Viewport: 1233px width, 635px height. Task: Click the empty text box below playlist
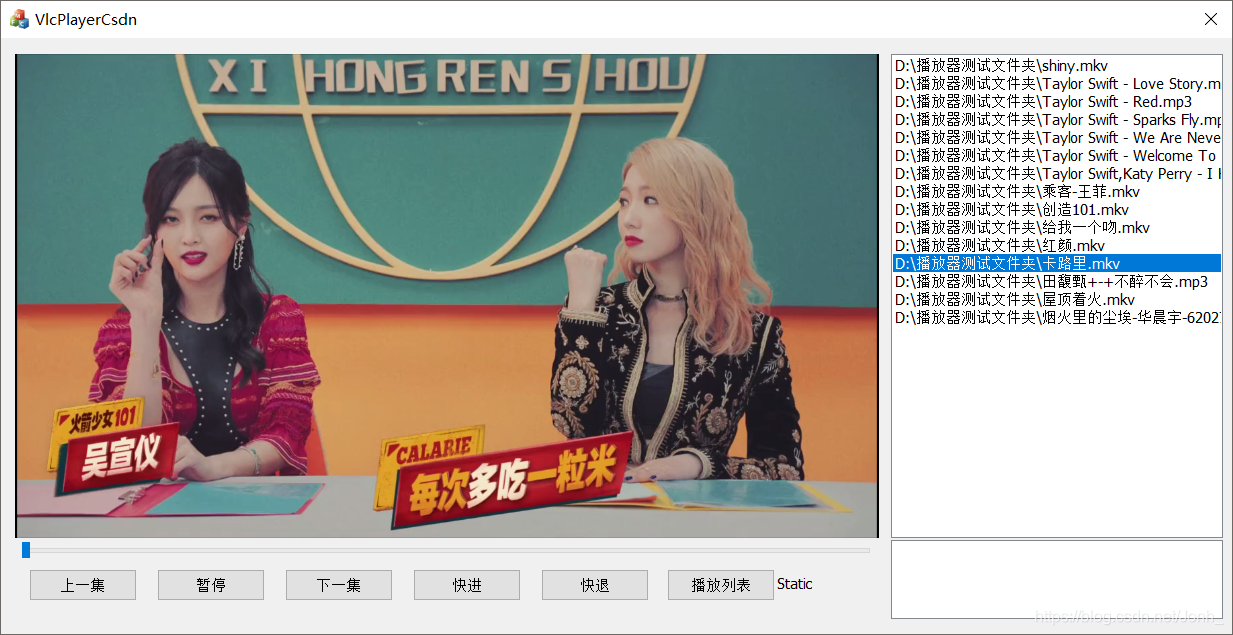(x=1057, y=580)
